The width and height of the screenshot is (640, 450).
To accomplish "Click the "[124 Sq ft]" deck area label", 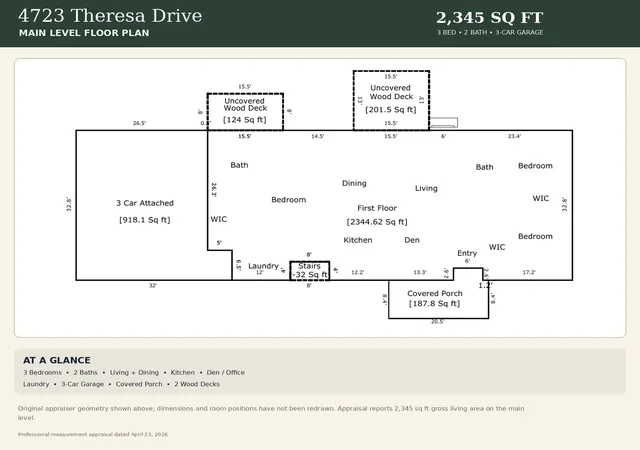I will (244, 120).
